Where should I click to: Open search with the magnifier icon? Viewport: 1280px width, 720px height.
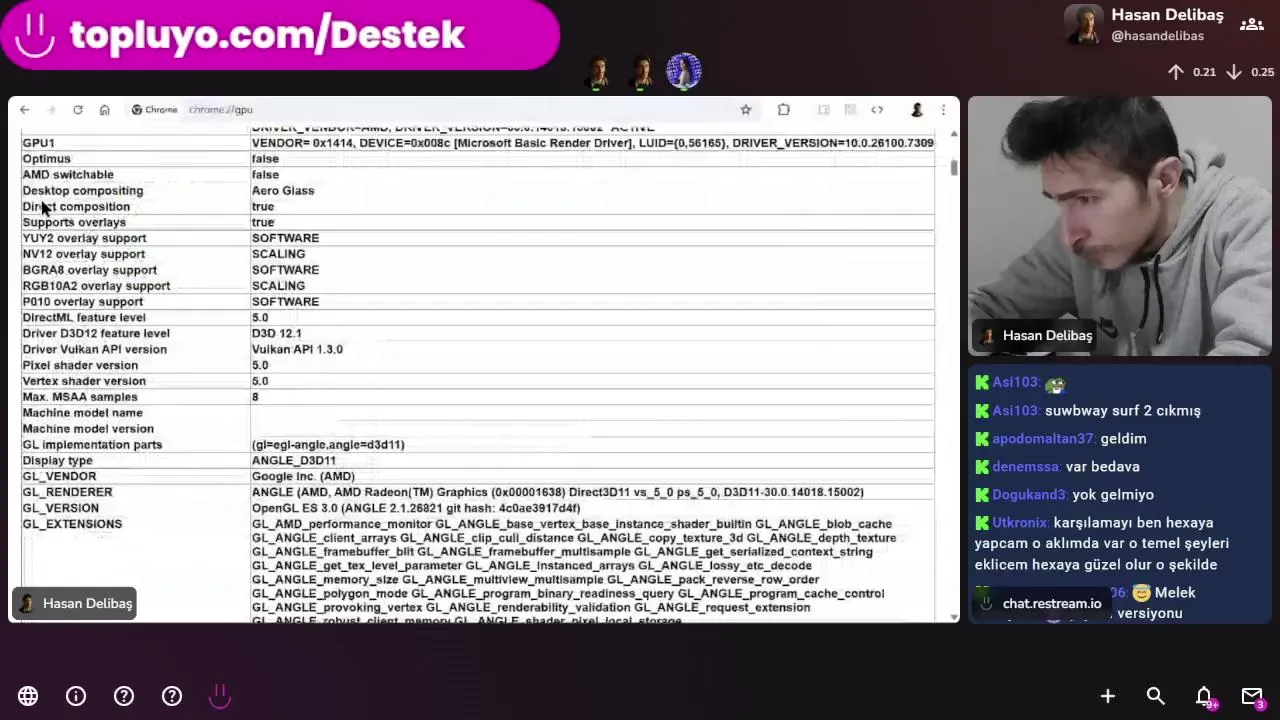pyautogui.click(x=1156, y=696)
